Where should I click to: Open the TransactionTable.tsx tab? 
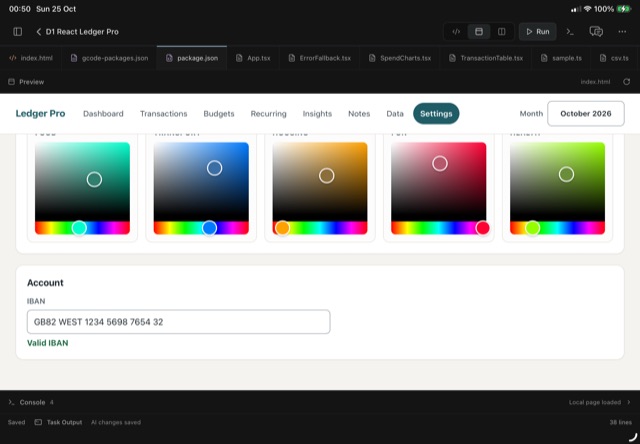click(487, 58)
